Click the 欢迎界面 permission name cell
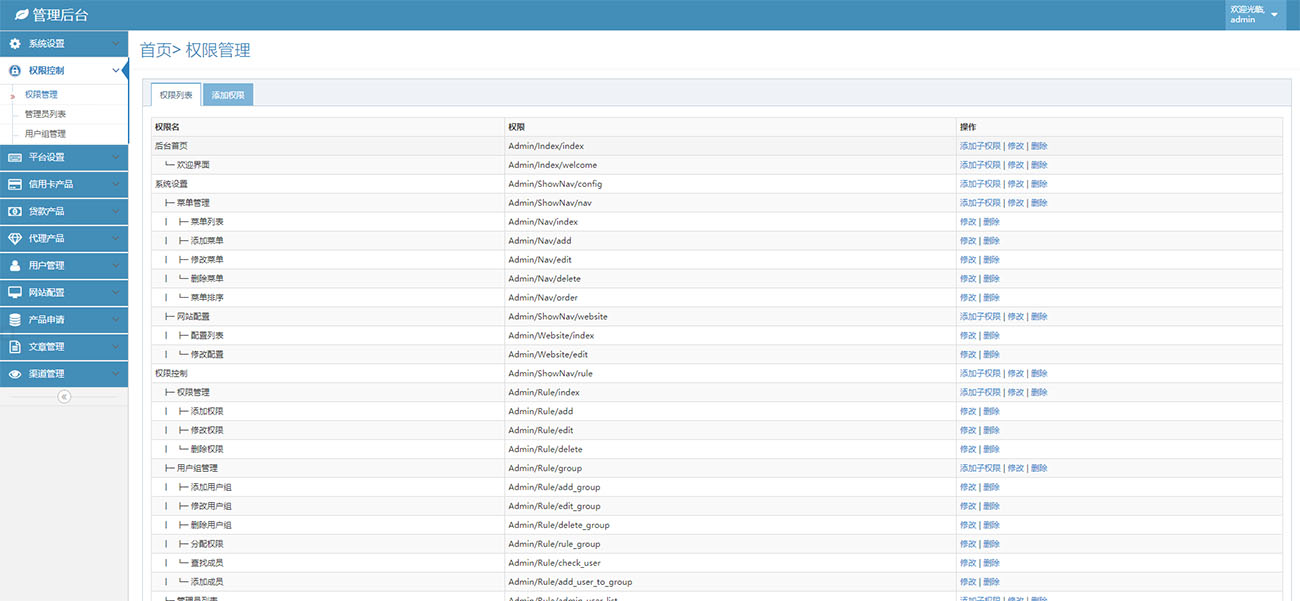The height and width of the screenshot is (601, 1300). [327, 165]
